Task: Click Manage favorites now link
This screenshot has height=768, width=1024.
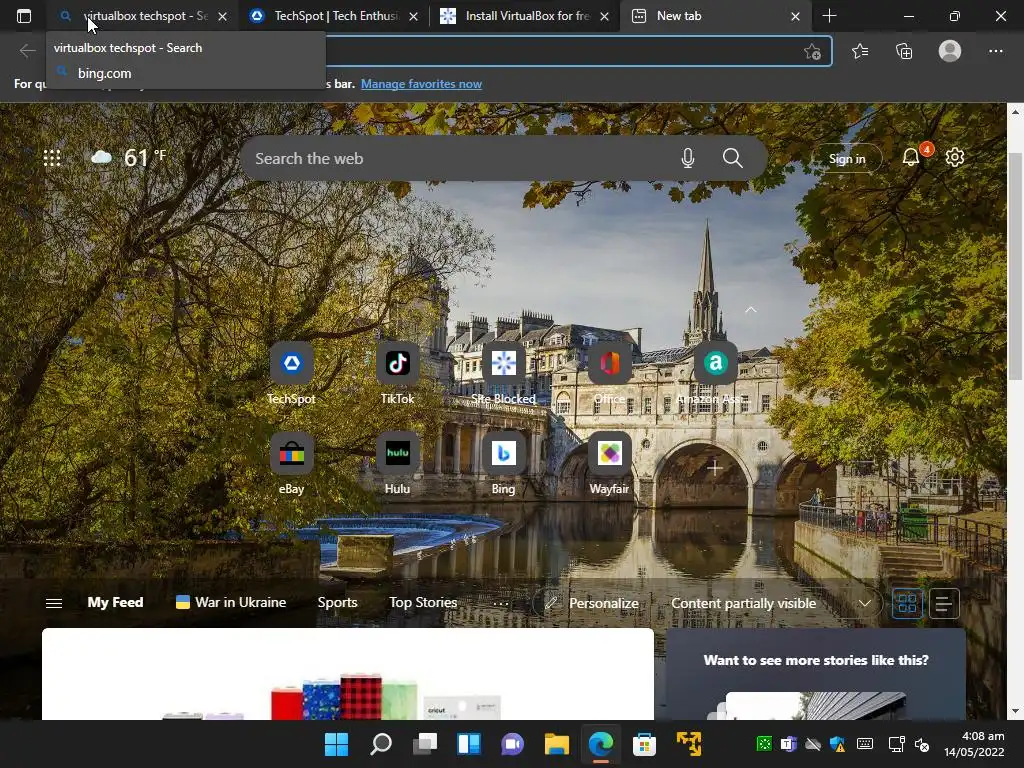Action: 421,84
